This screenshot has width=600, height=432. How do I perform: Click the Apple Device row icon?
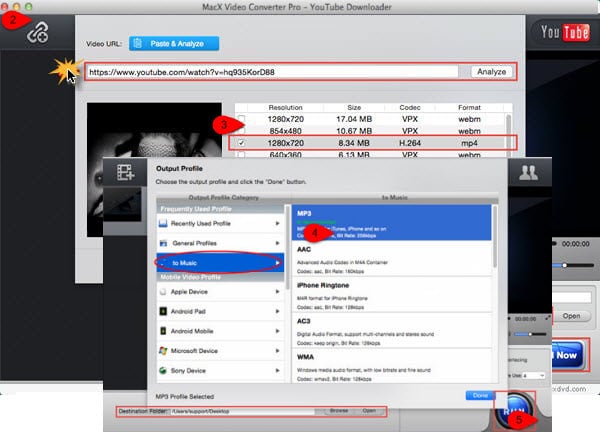tap(163, 292)
